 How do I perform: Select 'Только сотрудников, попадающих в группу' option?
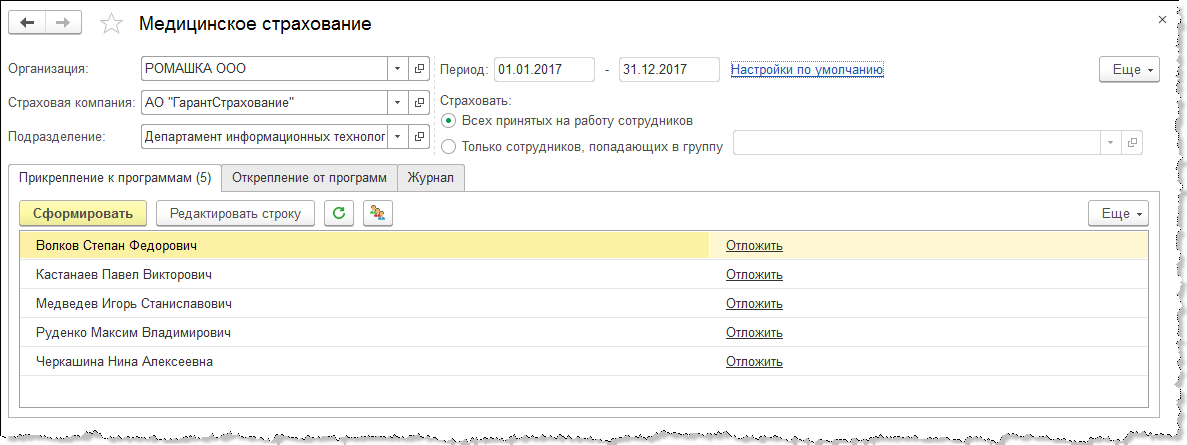(x=448, y=146)
